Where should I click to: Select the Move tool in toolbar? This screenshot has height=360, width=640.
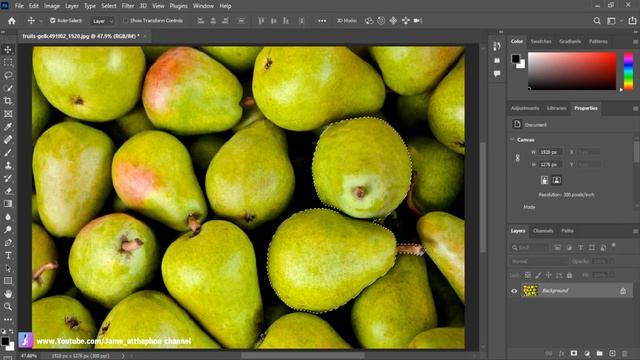tap(8, 50)
